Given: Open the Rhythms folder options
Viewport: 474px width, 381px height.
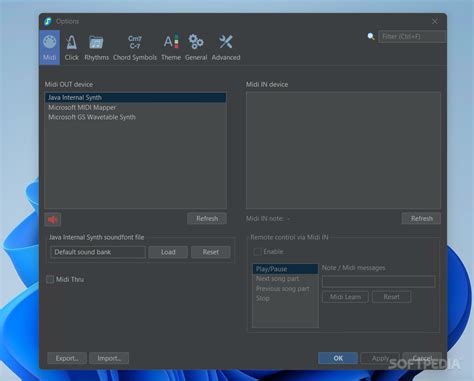Looking at the screenshot, I should (96, 47).
